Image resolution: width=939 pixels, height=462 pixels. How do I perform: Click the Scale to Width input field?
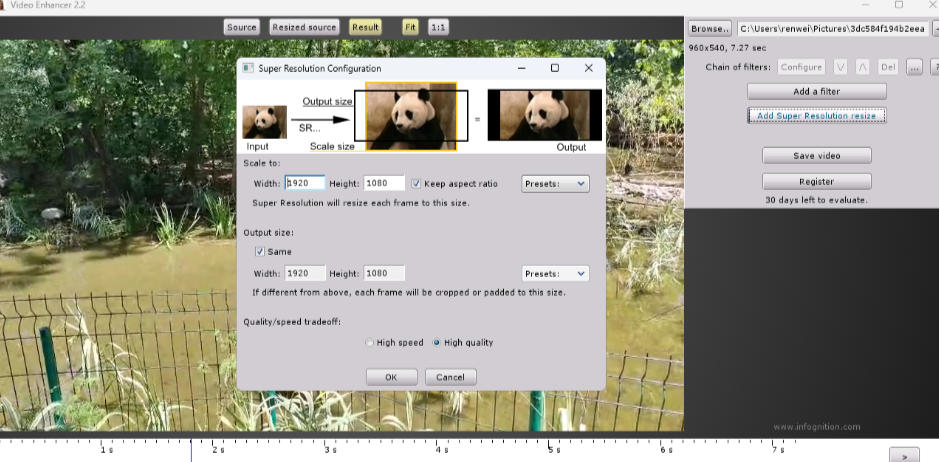coord(305,184)
